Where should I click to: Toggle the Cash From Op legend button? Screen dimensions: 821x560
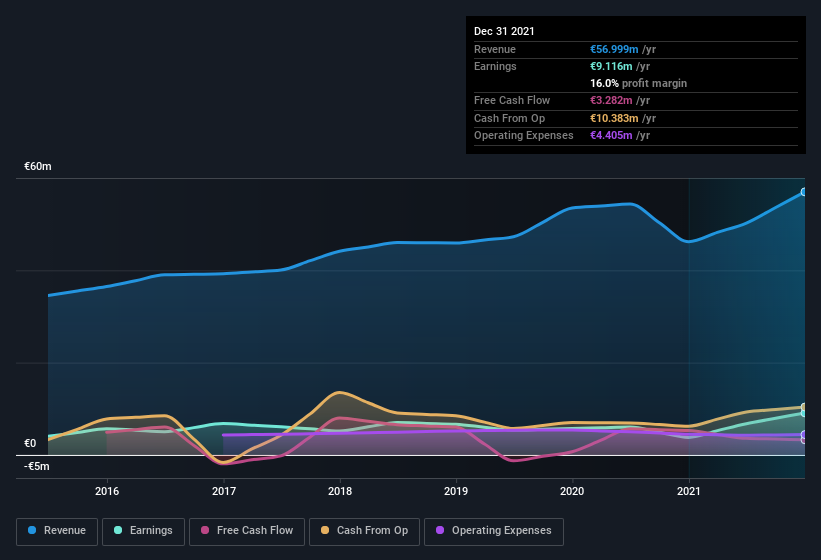(364, 531)
